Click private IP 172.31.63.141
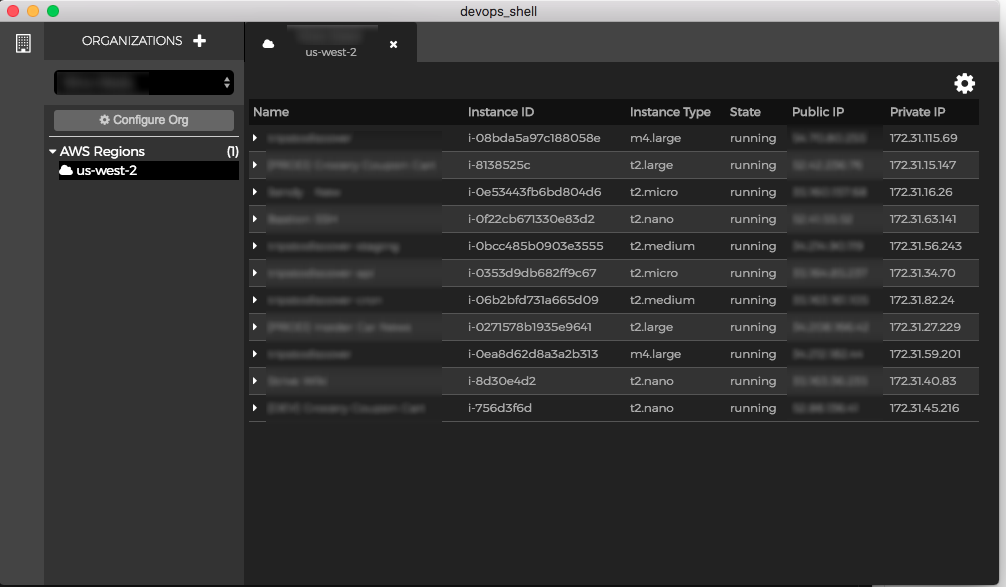The height and width of the screenshot is (587, 1006). coord(923,219)
